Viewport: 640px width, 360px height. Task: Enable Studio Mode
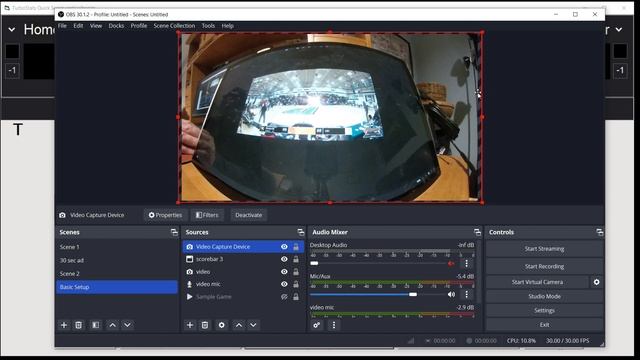click(544, 296)
